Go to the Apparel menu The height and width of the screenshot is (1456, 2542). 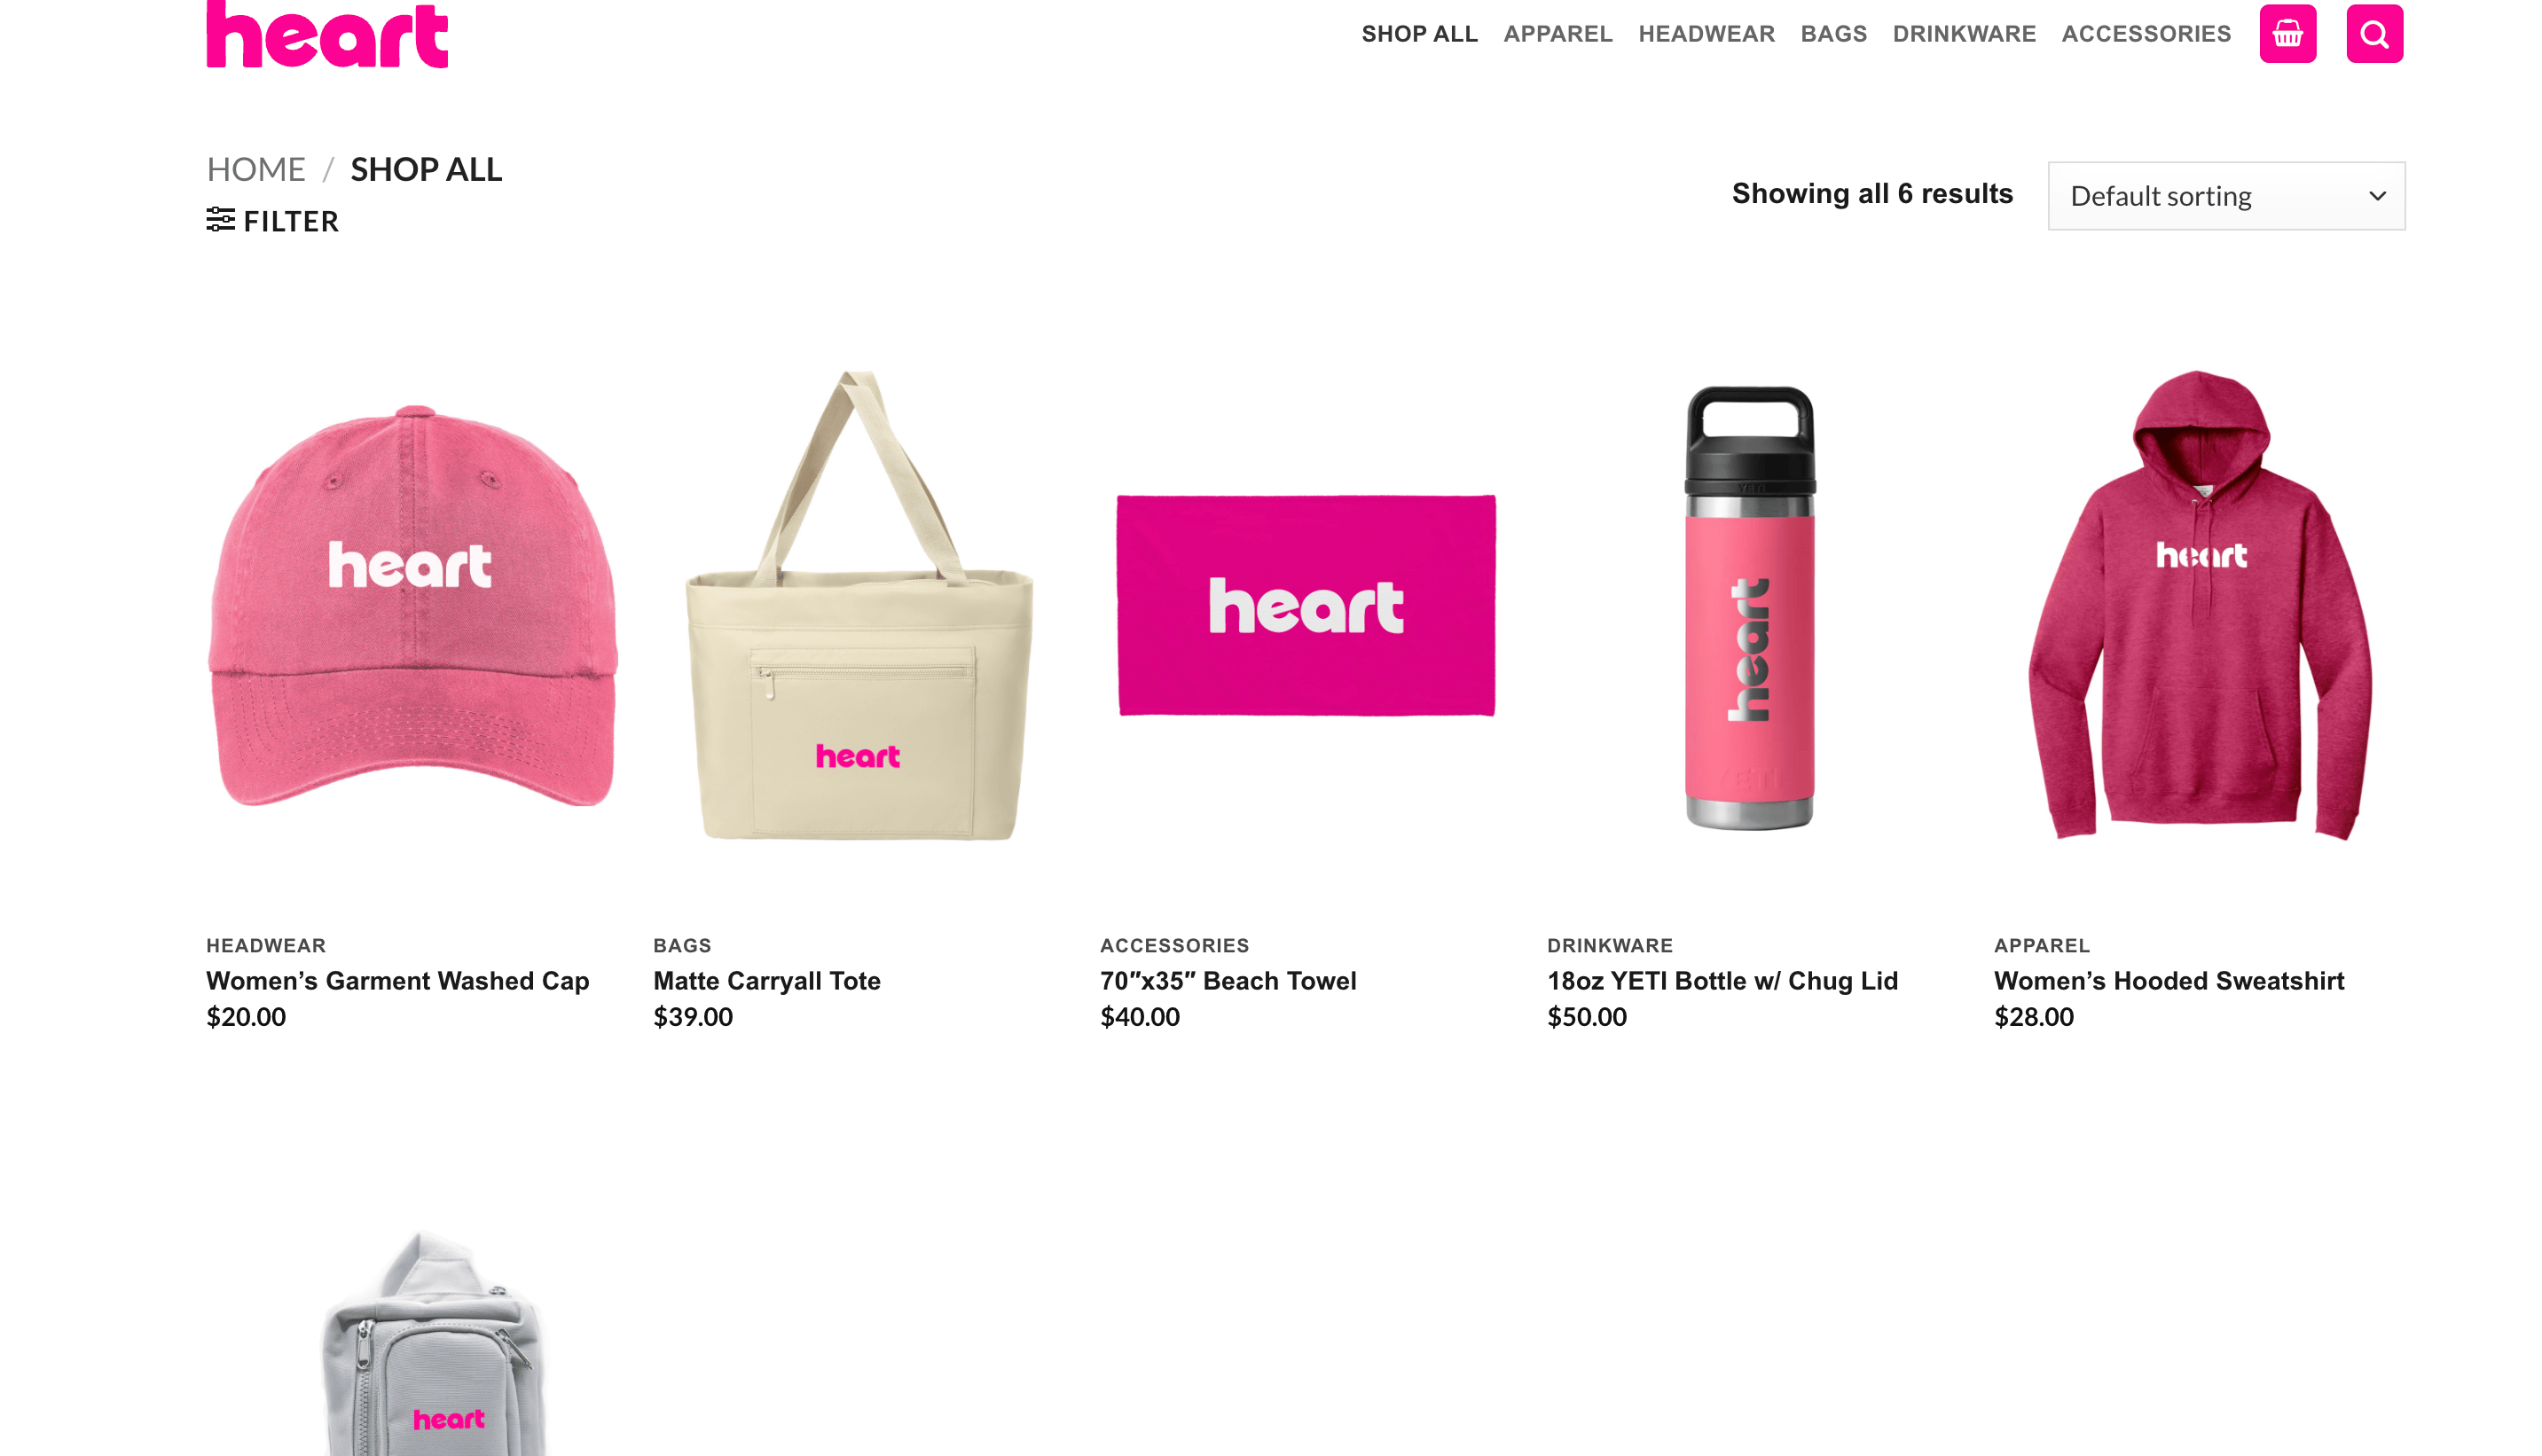coord(1557,34)
